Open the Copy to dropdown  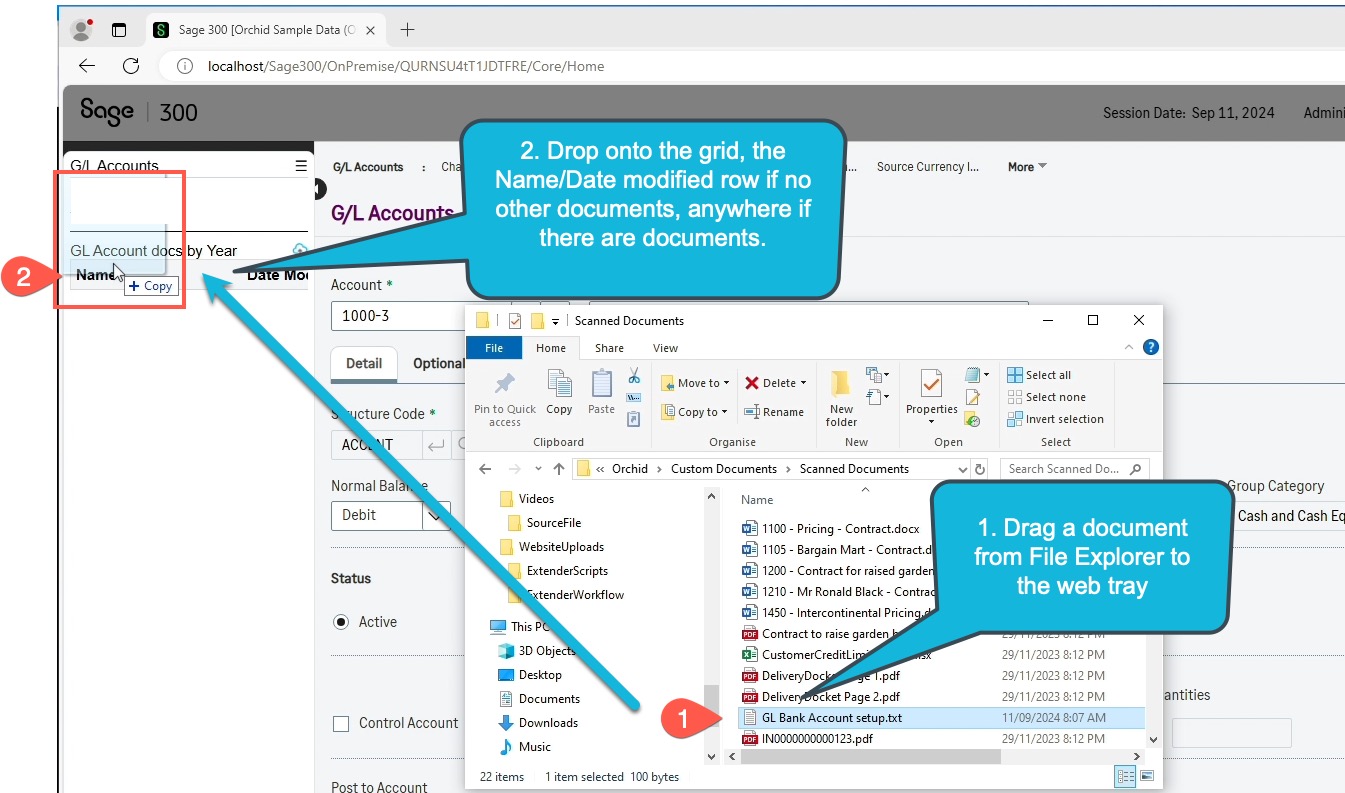[695, 411]
